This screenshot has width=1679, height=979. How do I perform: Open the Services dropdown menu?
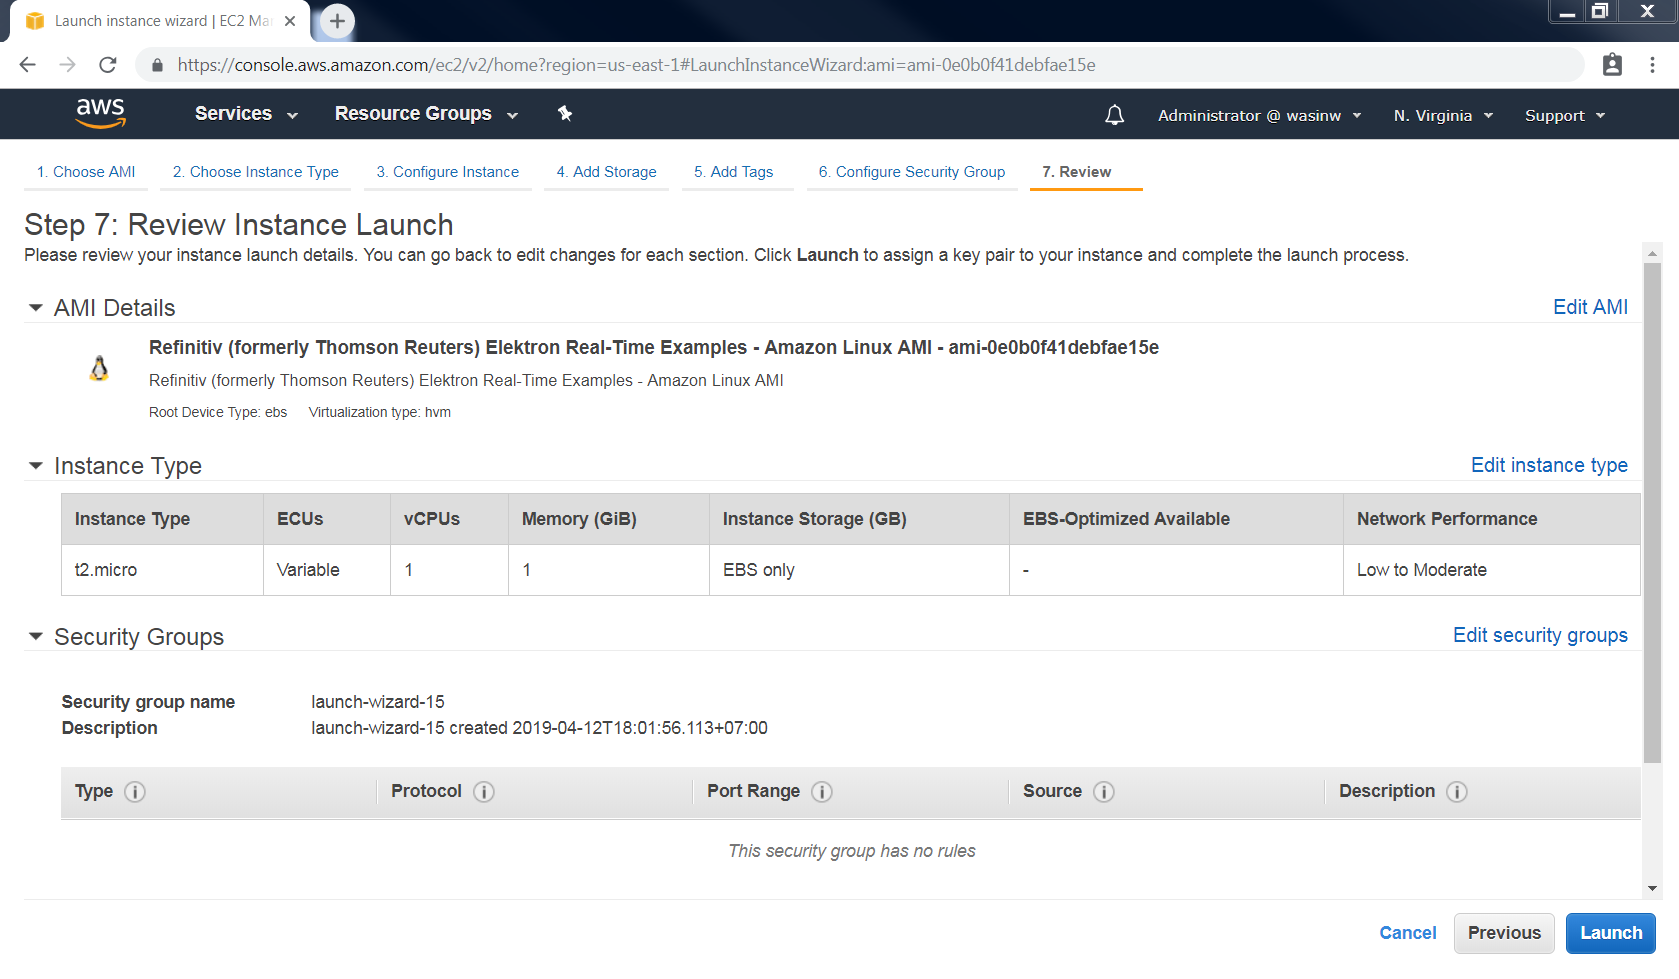[246, 114]
